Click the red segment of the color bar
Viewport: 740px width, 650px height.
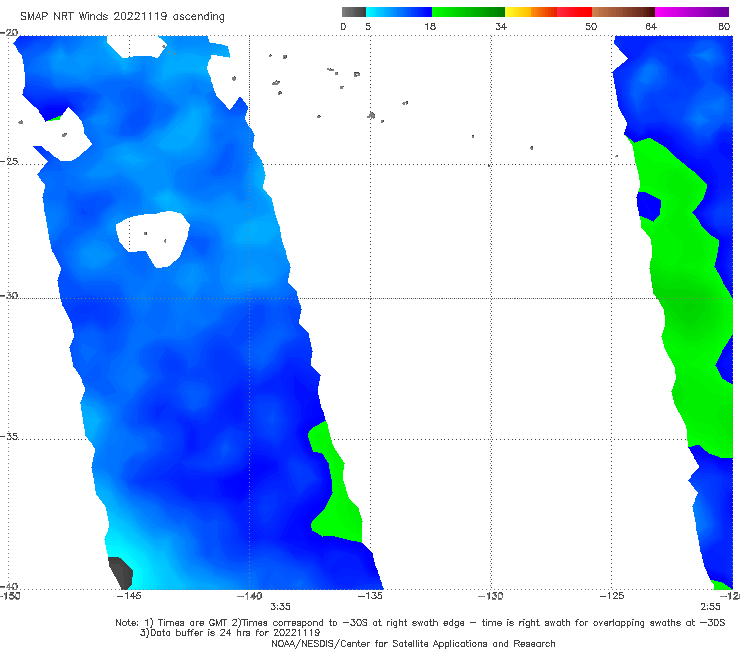point(574,12)
